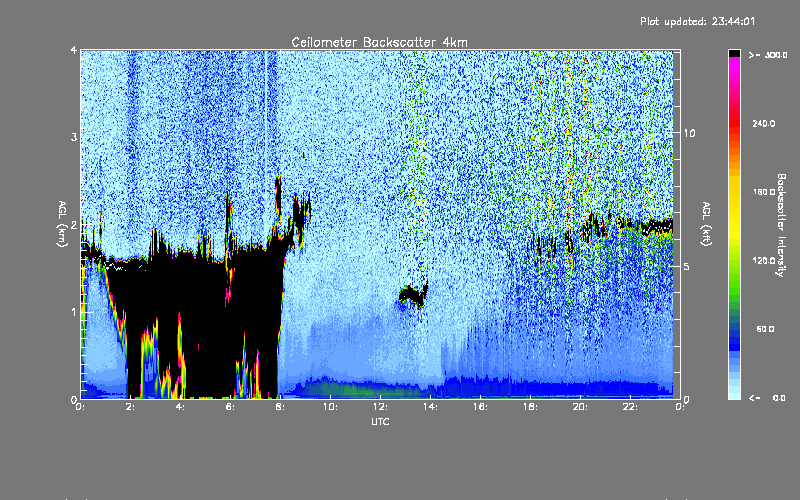Click the '60.0' colorbar label
The width and height of the screenshot is (800, 500).
[x=765, y=329]
